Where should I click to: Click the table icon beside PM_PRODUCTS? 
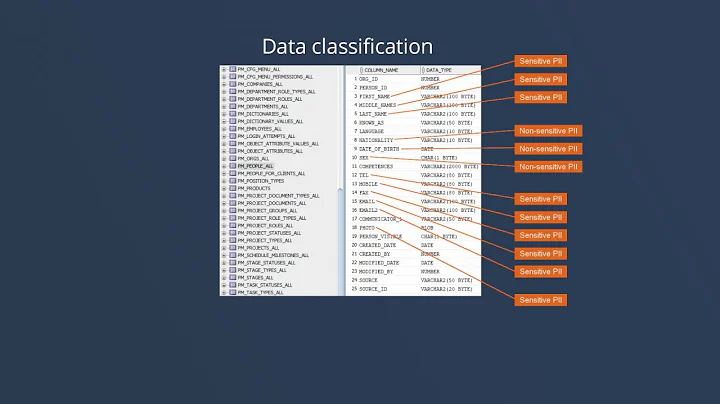click(233, 188)
